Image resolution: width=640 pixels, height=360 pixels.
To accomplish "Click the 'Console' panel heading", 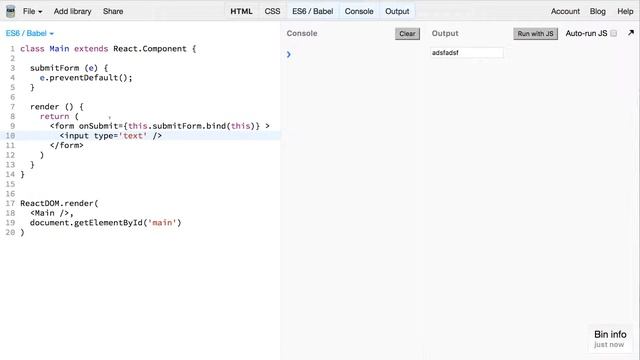I will click(302, 33).
